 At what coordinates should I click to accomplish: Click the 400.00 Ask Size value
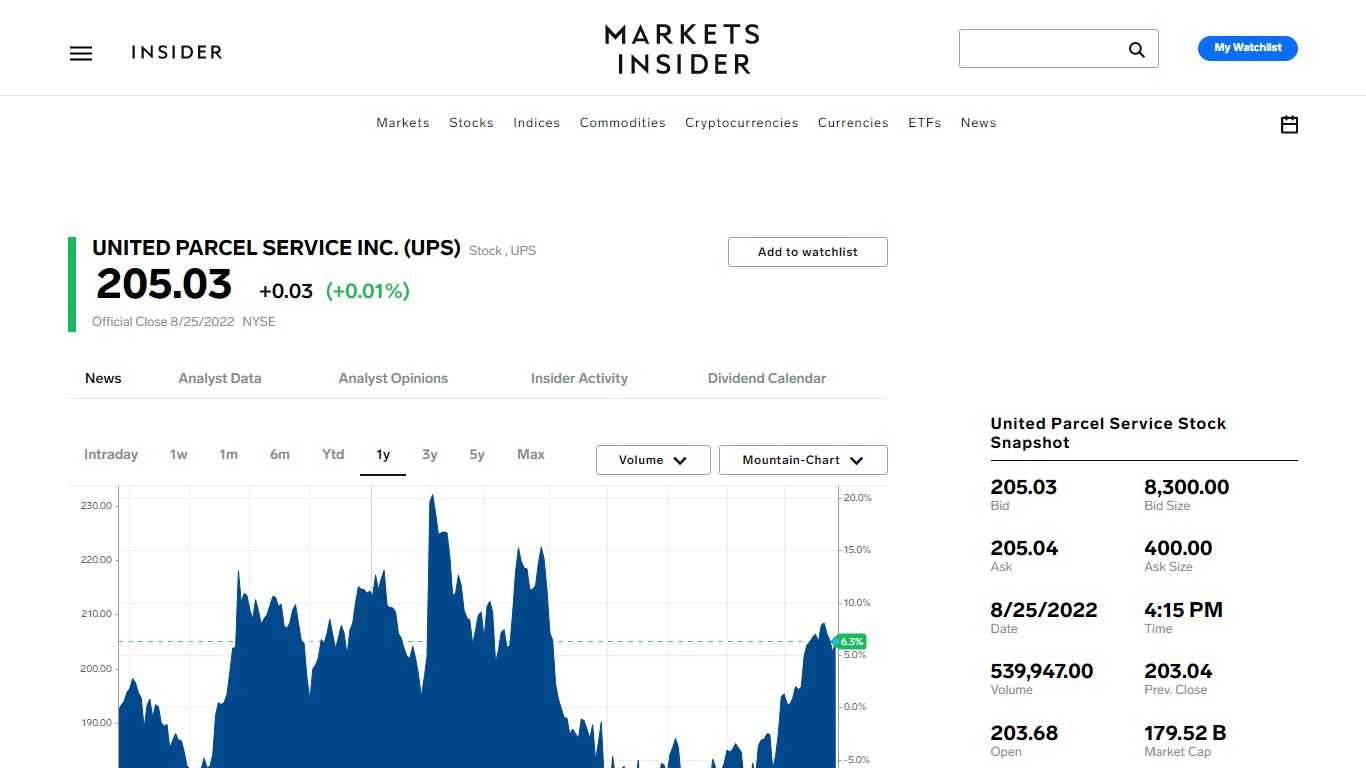pyautogui.click(x=1178, y=548)
